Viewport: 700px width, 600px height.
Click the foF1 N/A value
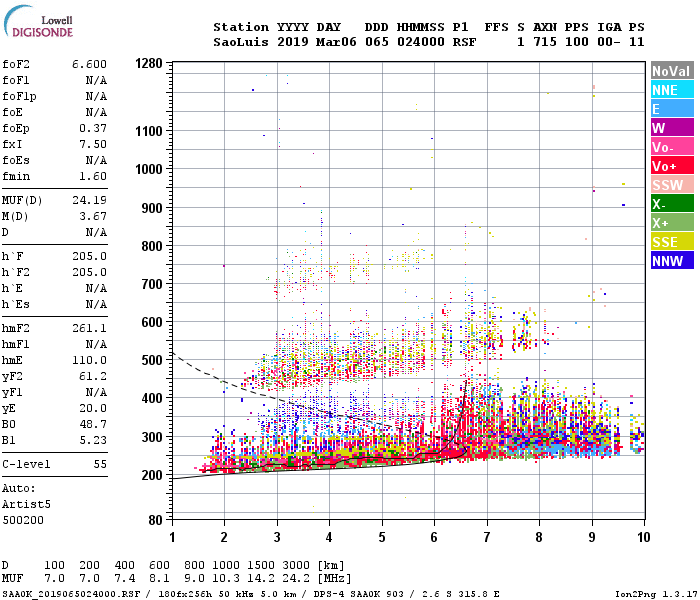[x=96, y=80]
